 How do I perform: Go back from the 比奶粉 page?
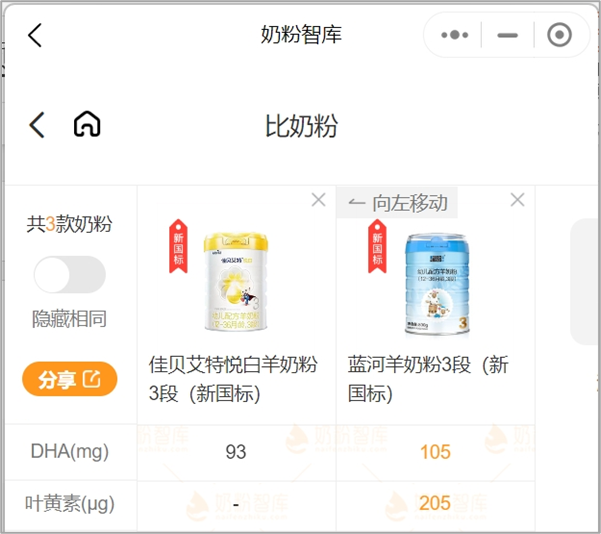click(x=37, y=125)
